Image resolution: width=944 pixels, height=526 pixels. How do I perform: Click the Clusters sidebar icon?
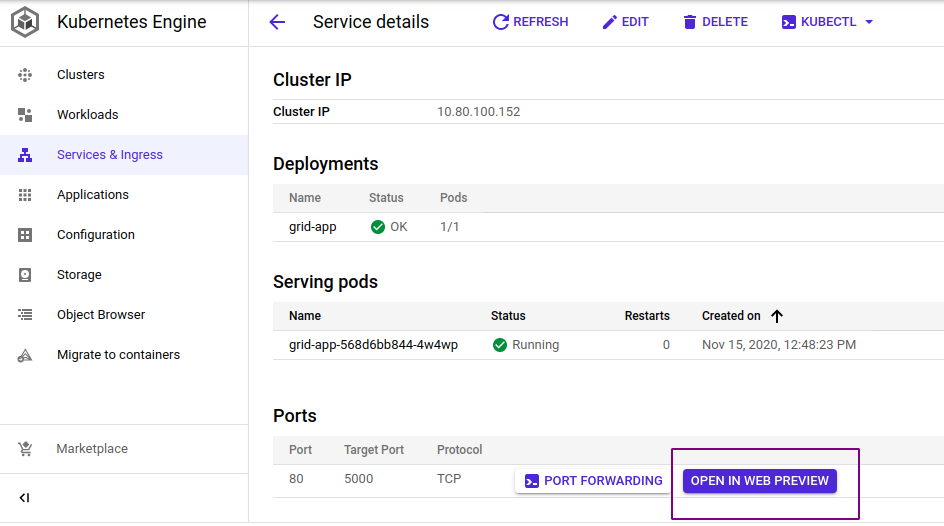(26, 75)
